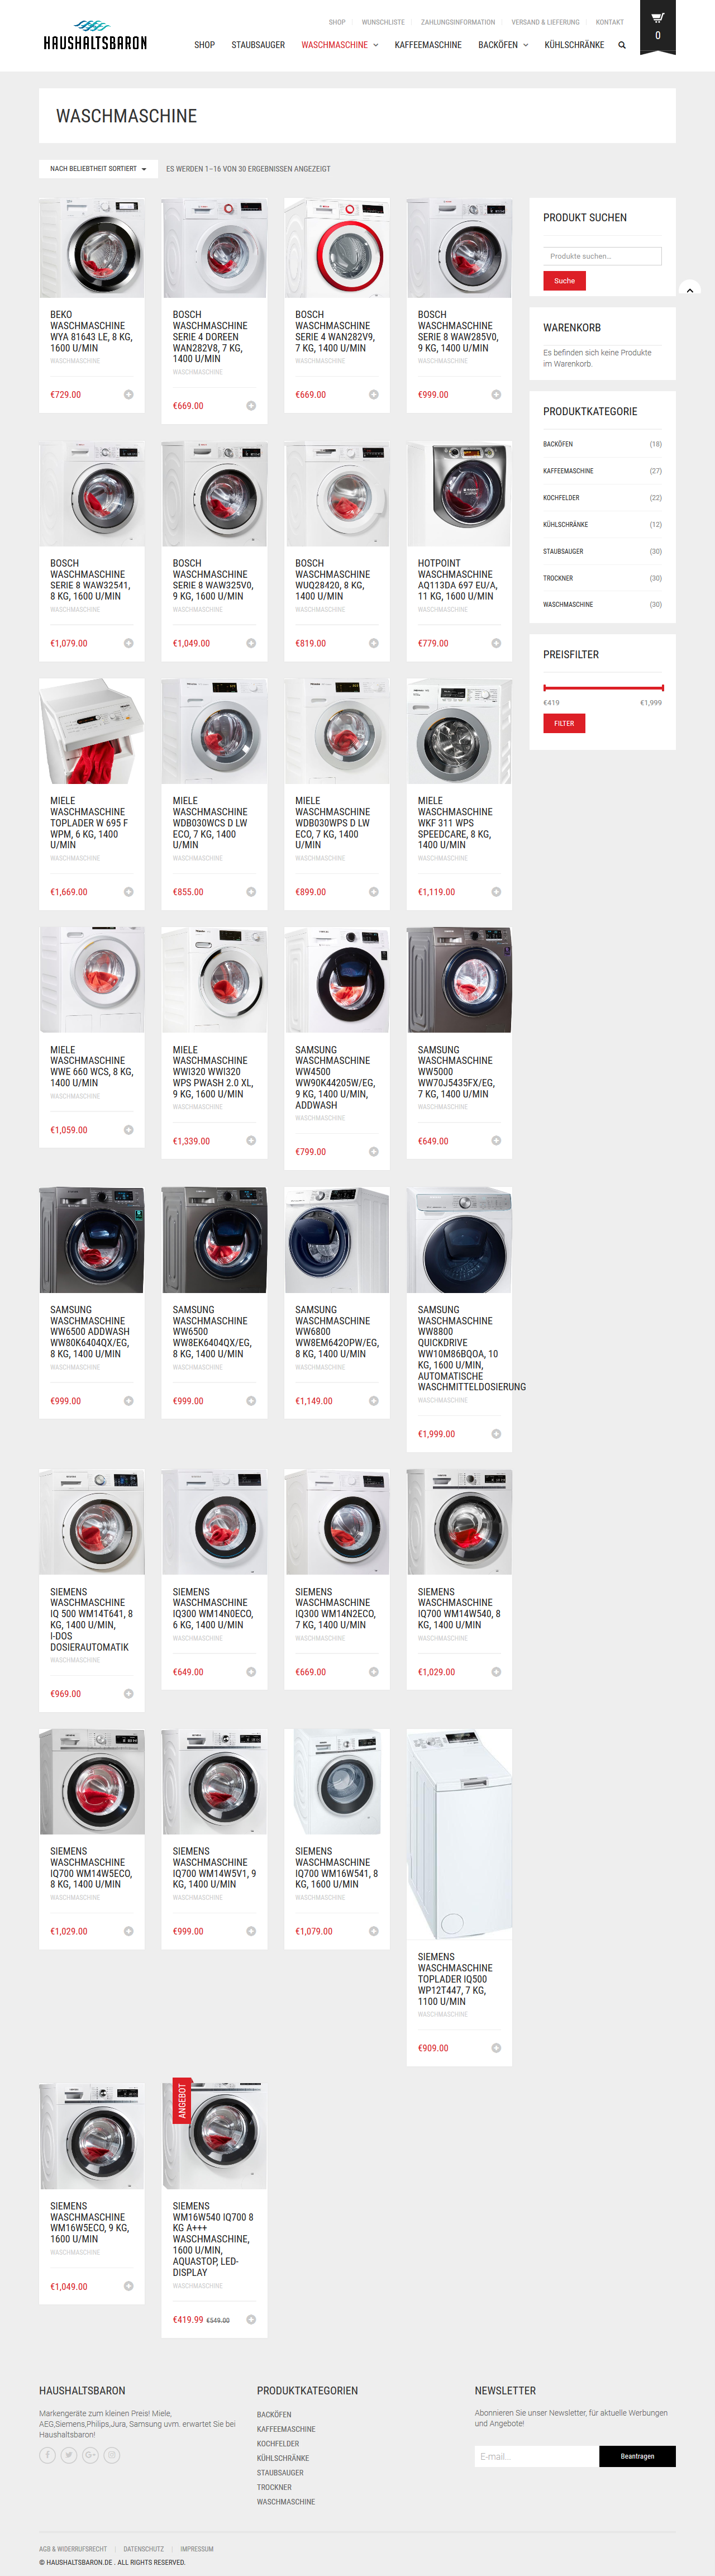Add Hotpoint AQ113DA washer via plus icon
Image resolution: width=715 pixels, height=2576 pixels.
pos(496,644)
